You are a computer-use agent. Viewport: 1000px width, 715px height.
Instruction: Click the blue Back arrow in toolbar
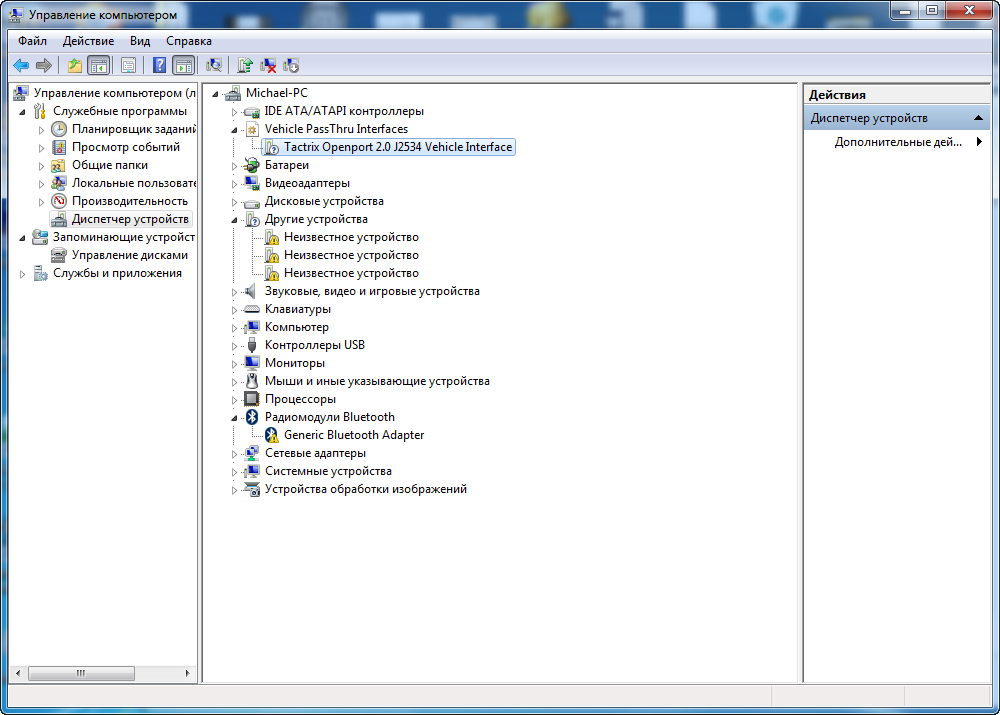click(x=20, y=66)
